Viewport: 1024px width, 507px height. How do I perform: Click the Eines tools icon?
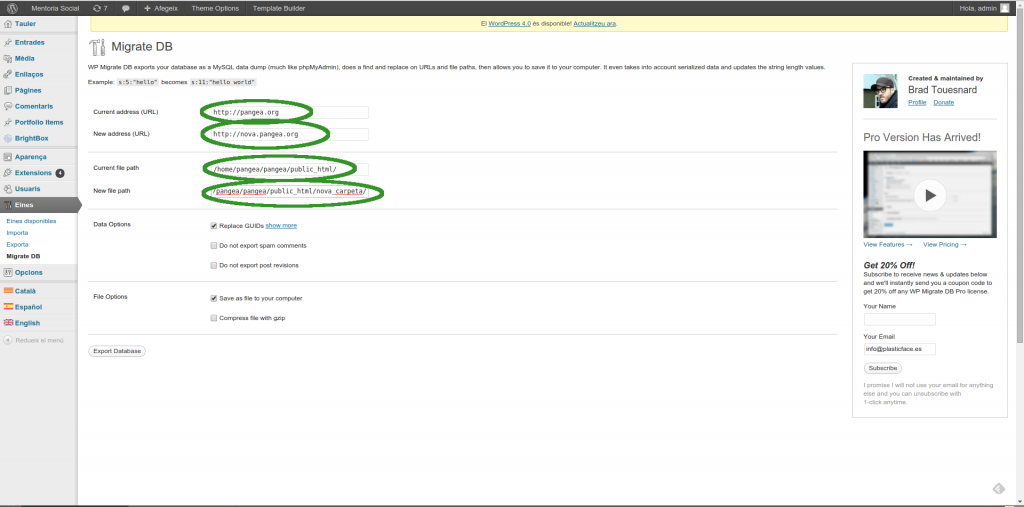pyautogui.click(x=7, y=205)
